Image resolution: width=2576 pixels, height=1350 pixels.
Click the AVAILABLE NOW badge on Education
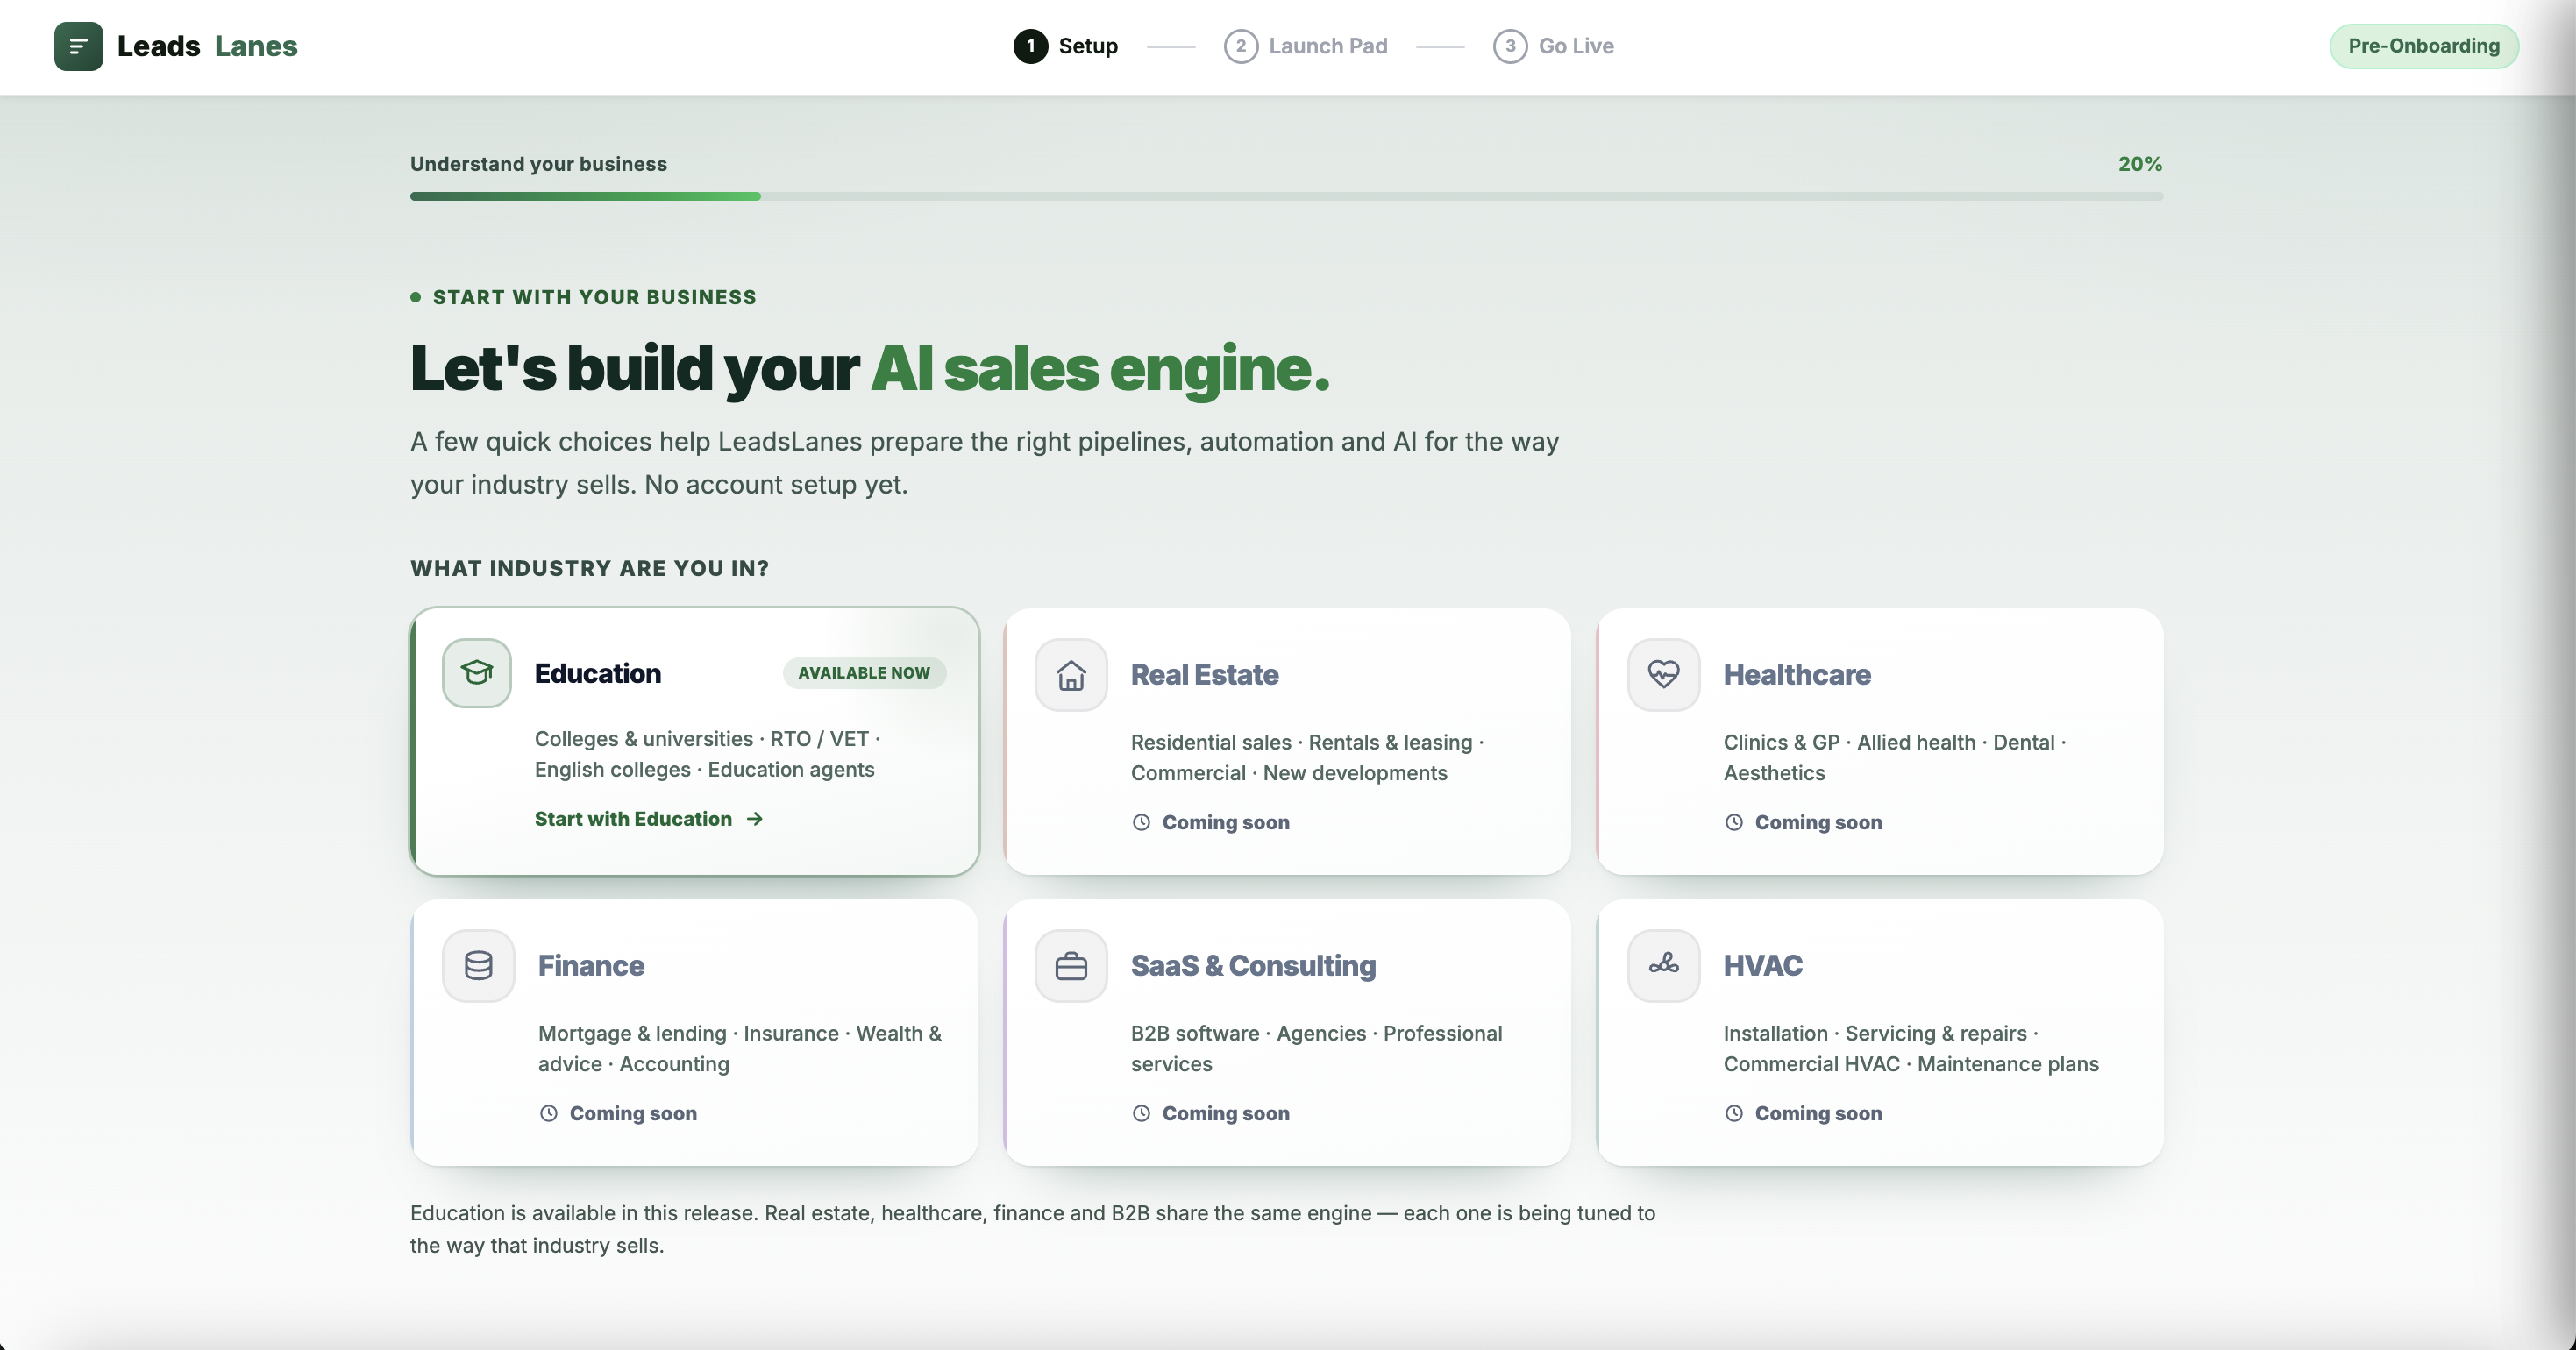[x=864, y=673]
